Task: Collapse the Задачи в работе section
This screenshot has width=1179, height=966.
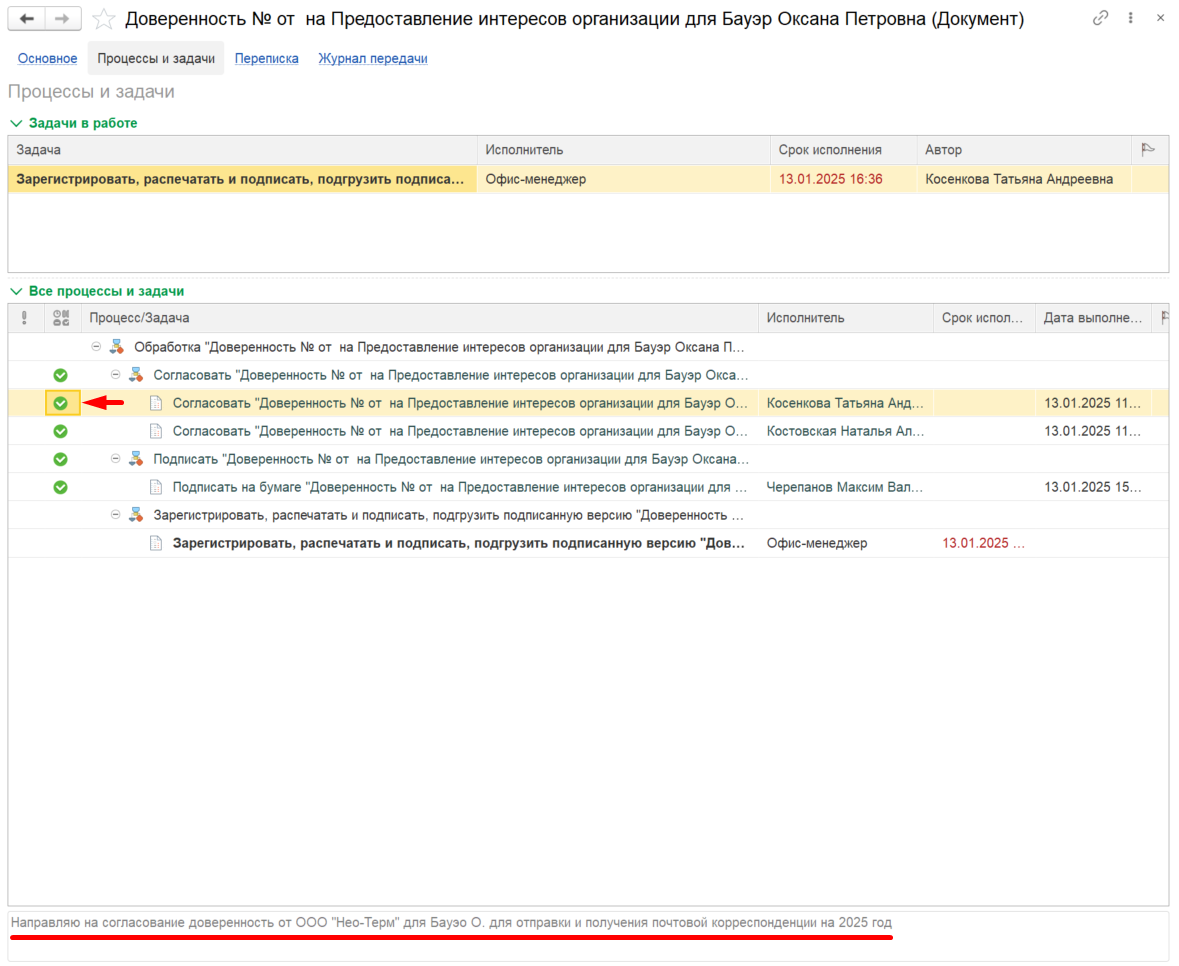Action: click(16, 123)
